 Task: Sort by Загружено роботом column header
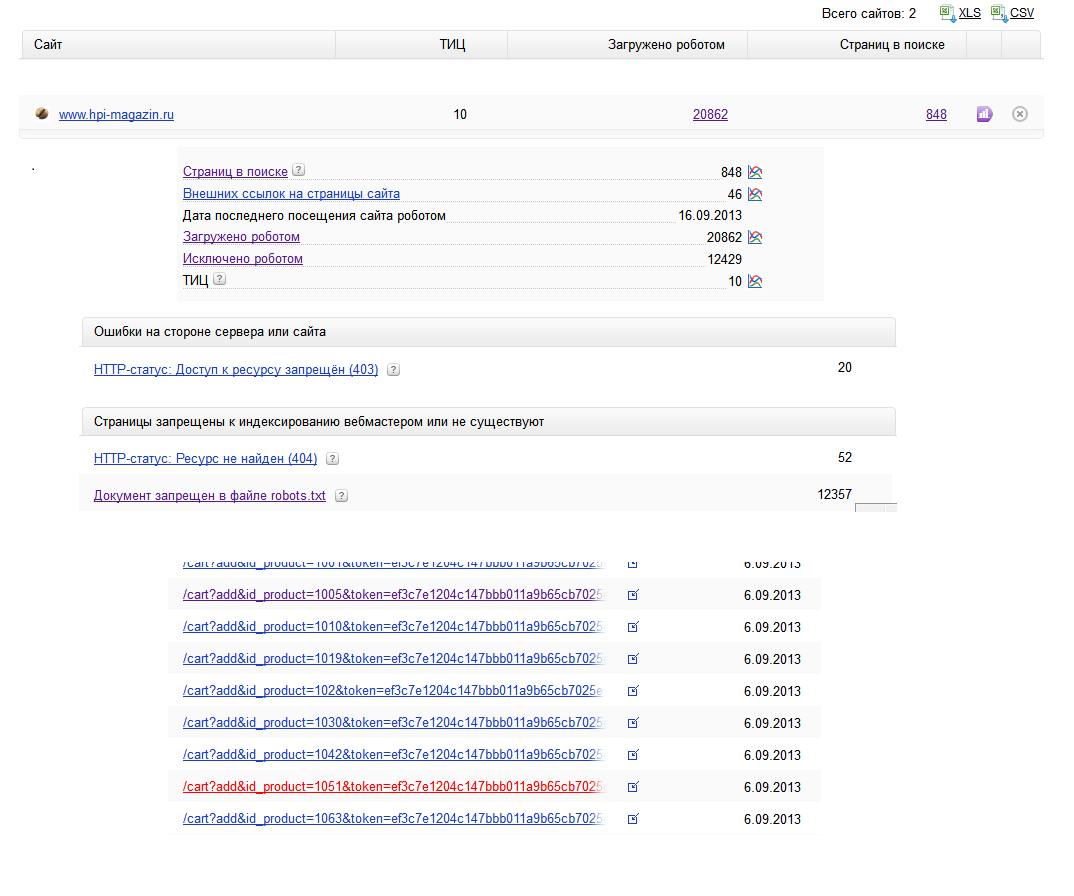point(666,45)
